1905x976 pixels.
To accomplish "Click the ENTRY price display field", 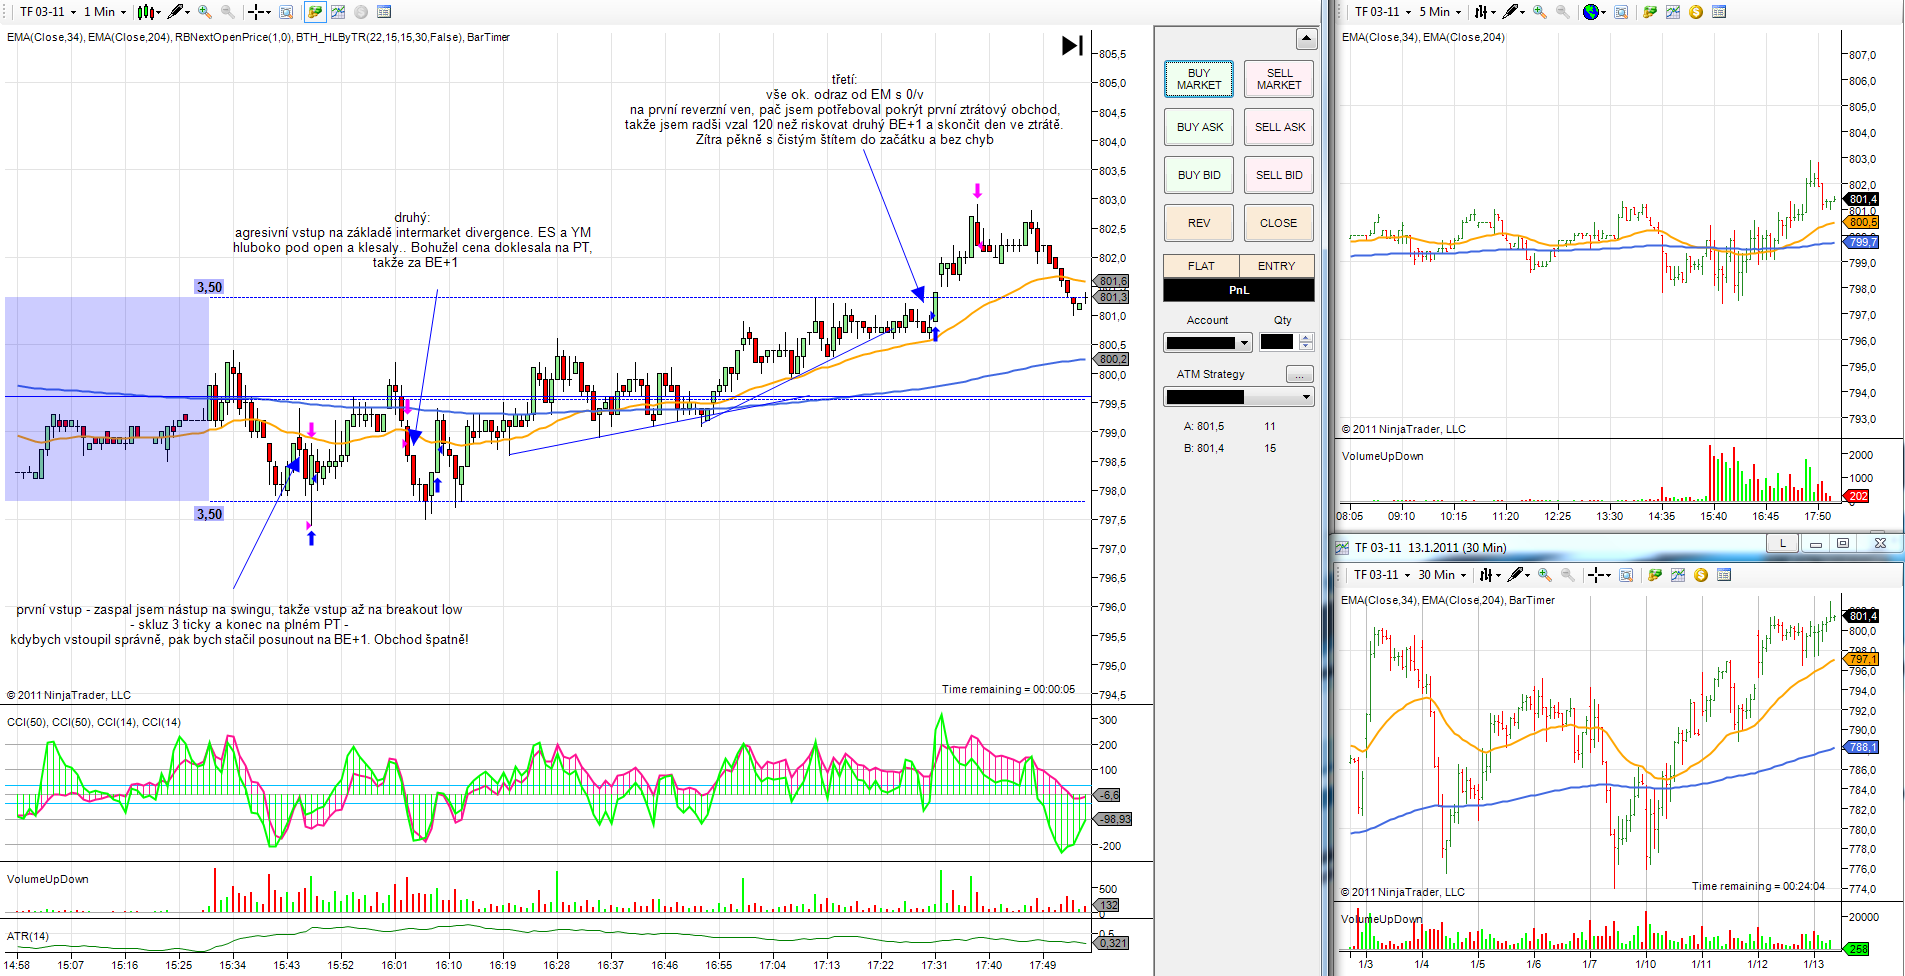I will pos(1277,266).
